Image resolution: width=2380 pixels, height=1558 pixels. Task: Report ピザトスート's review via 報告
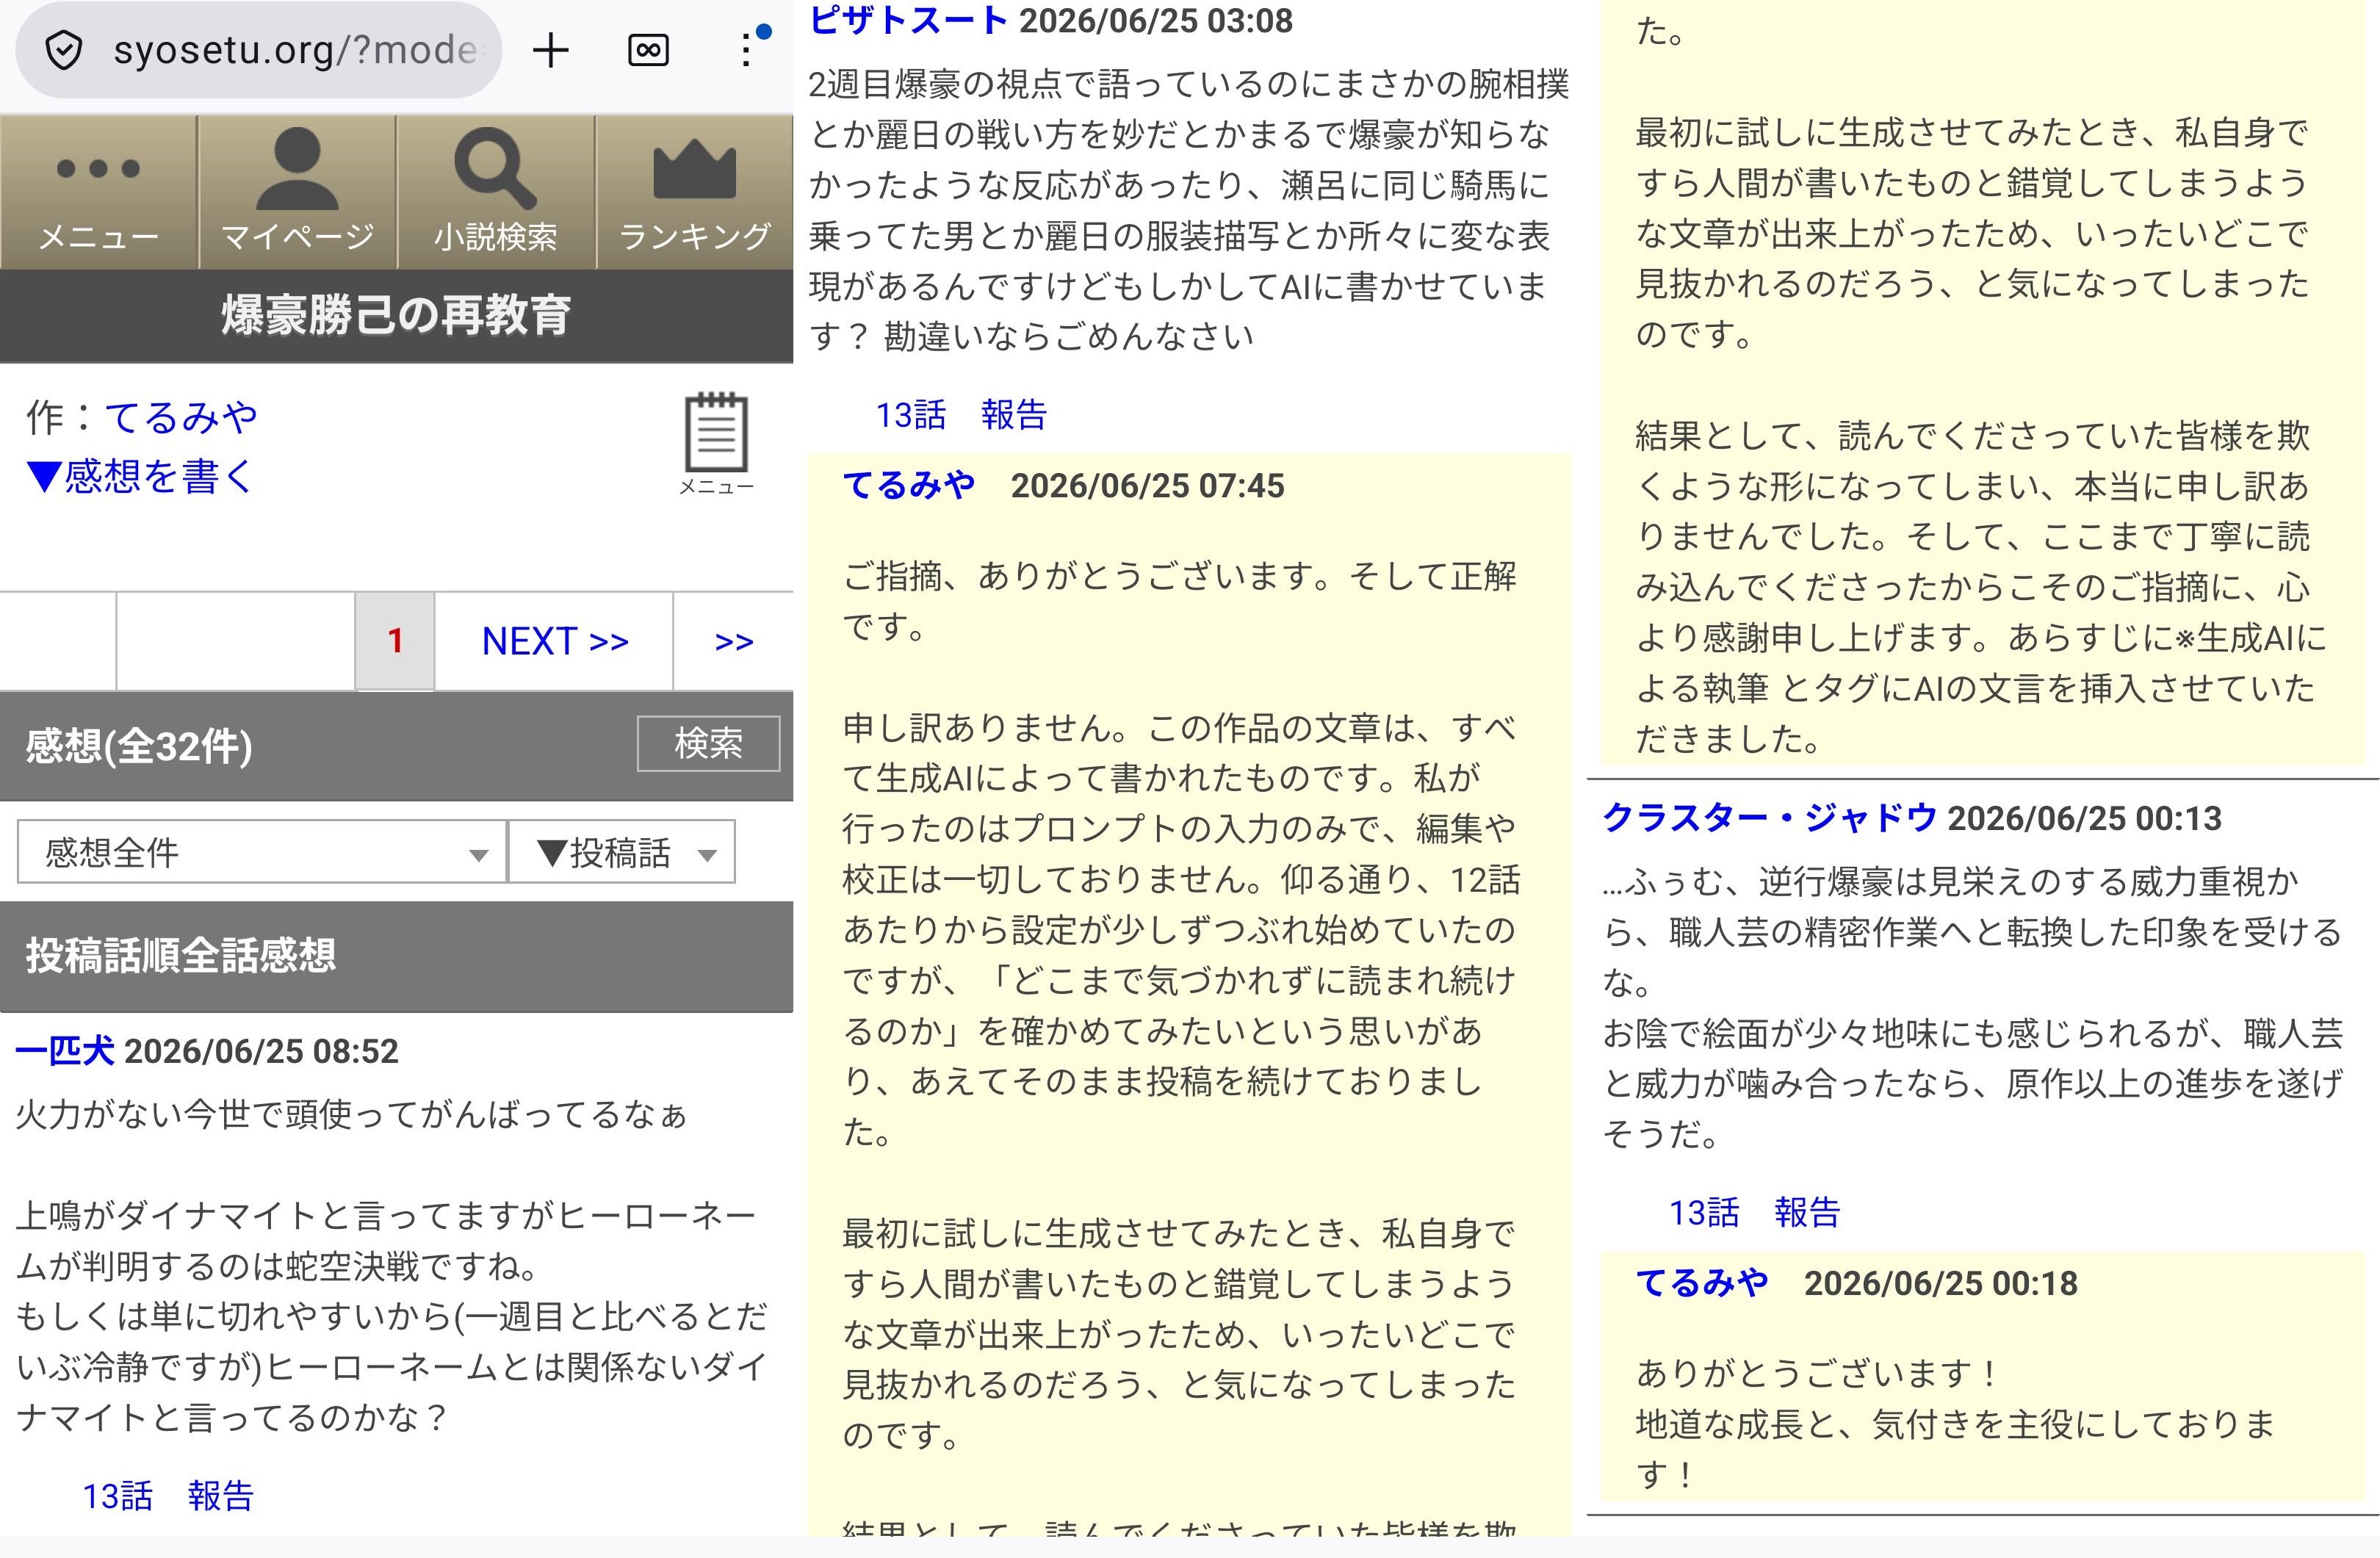tap(1014, 415)
